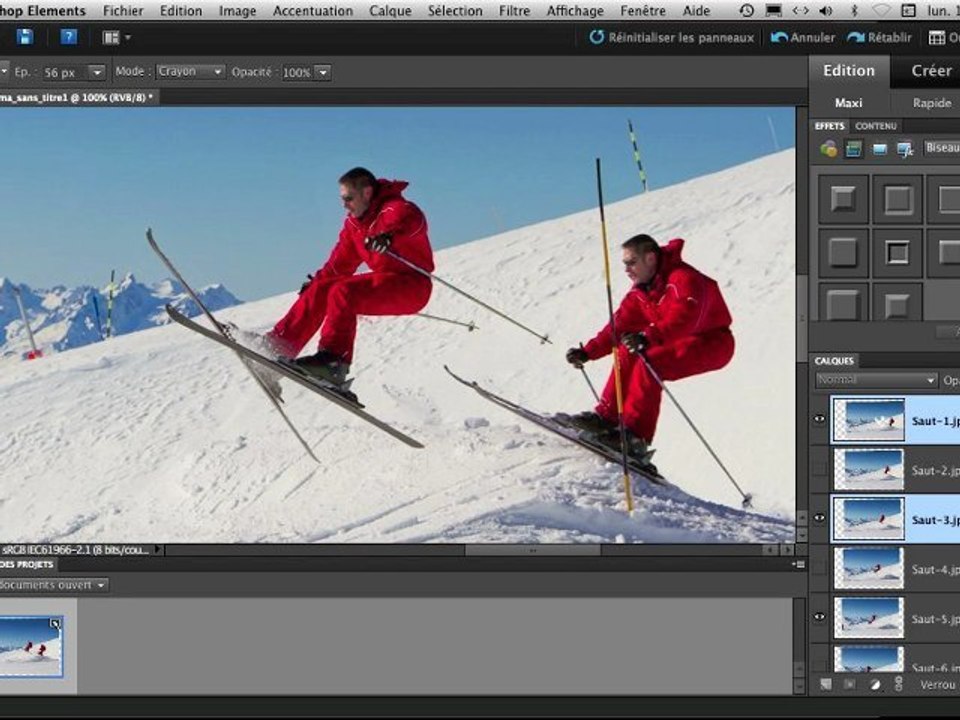Open the Affichage menu

575,11
